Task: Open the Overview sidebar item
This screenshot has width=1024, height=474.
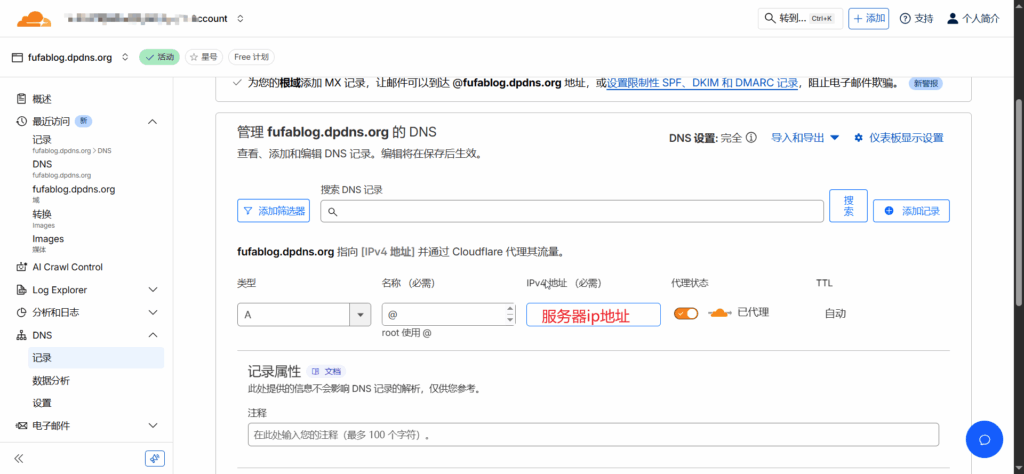Action: pos(42,99)
